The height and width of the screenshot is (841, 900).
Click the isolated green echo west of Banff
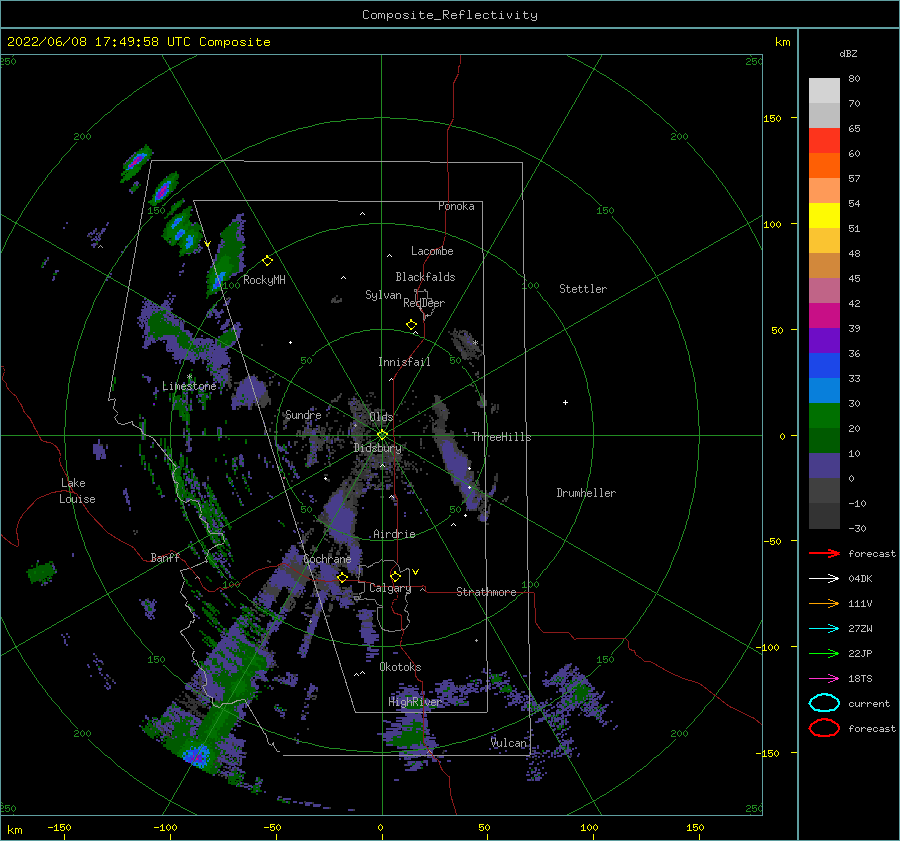(41, 572)
